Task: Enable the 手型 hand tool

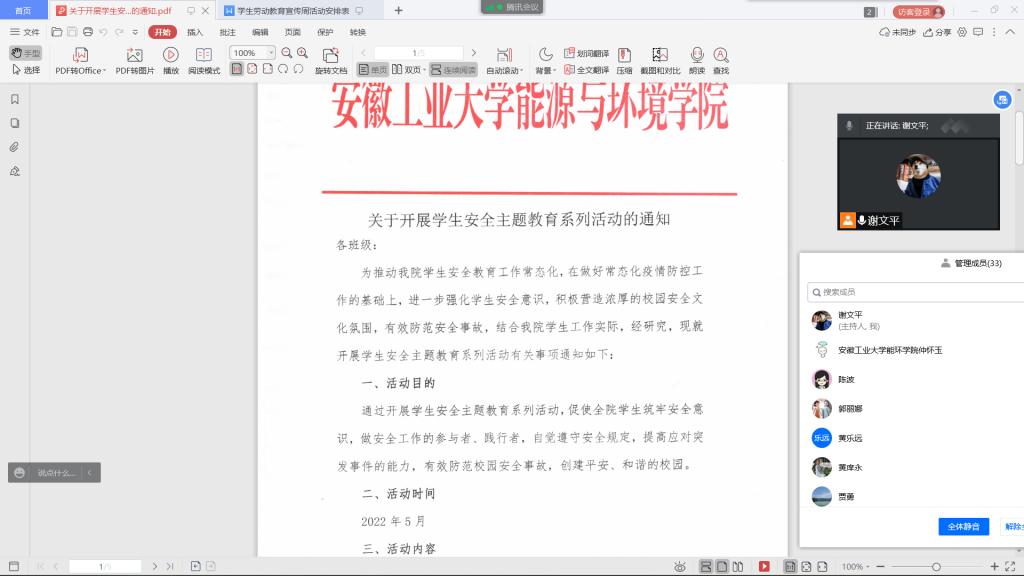Action: click(x=26, y=53)
